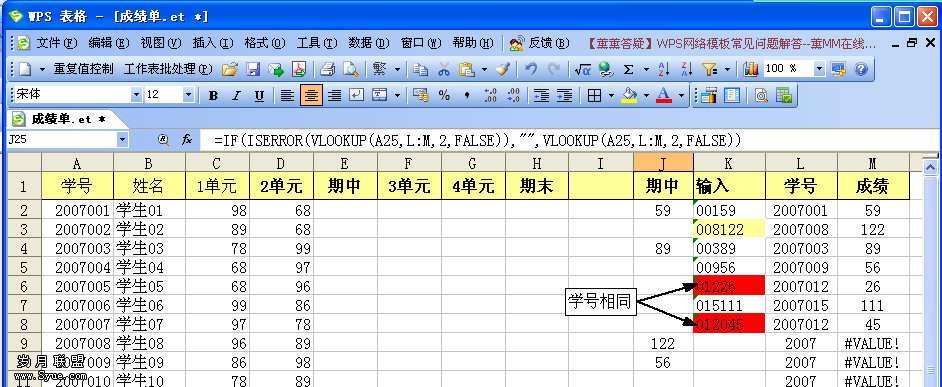The height and width of the screenshot is (387, 942).
Task: Open fill color dropdown arrow
Action: (646, 95)
